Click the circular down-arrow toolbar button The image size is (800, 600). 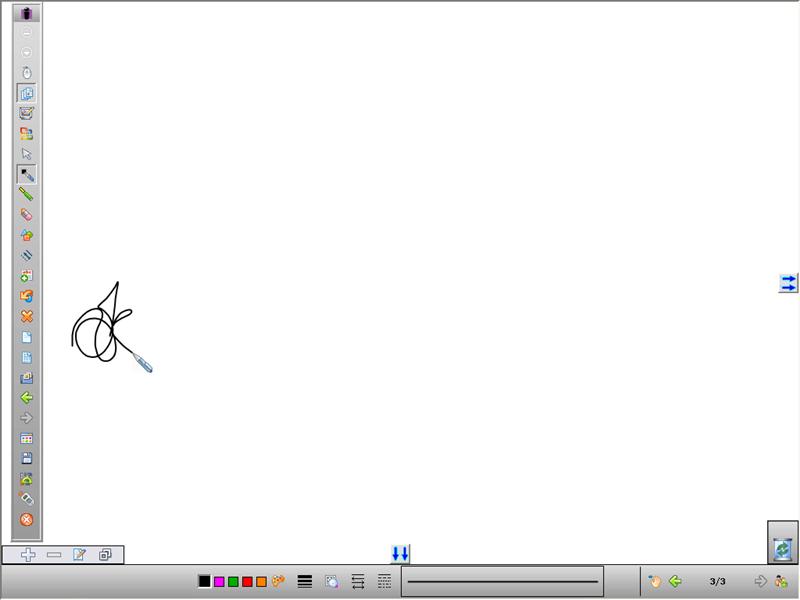coord(27,53)
